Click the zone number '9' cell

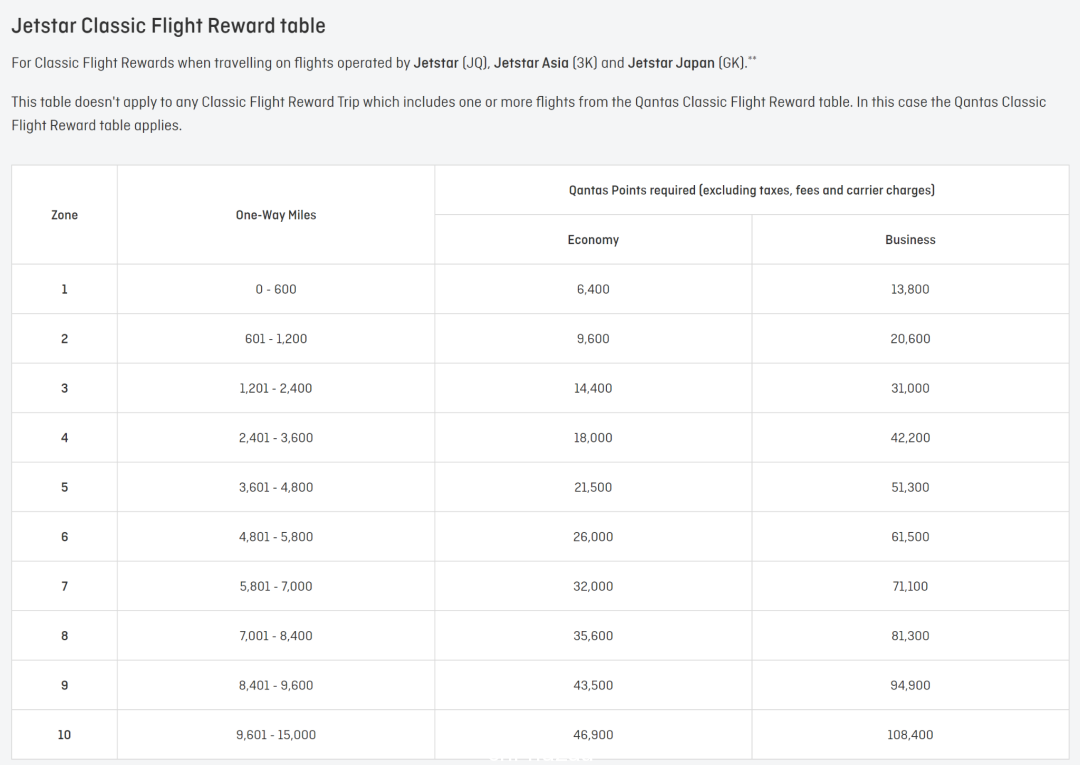[64, 686]
